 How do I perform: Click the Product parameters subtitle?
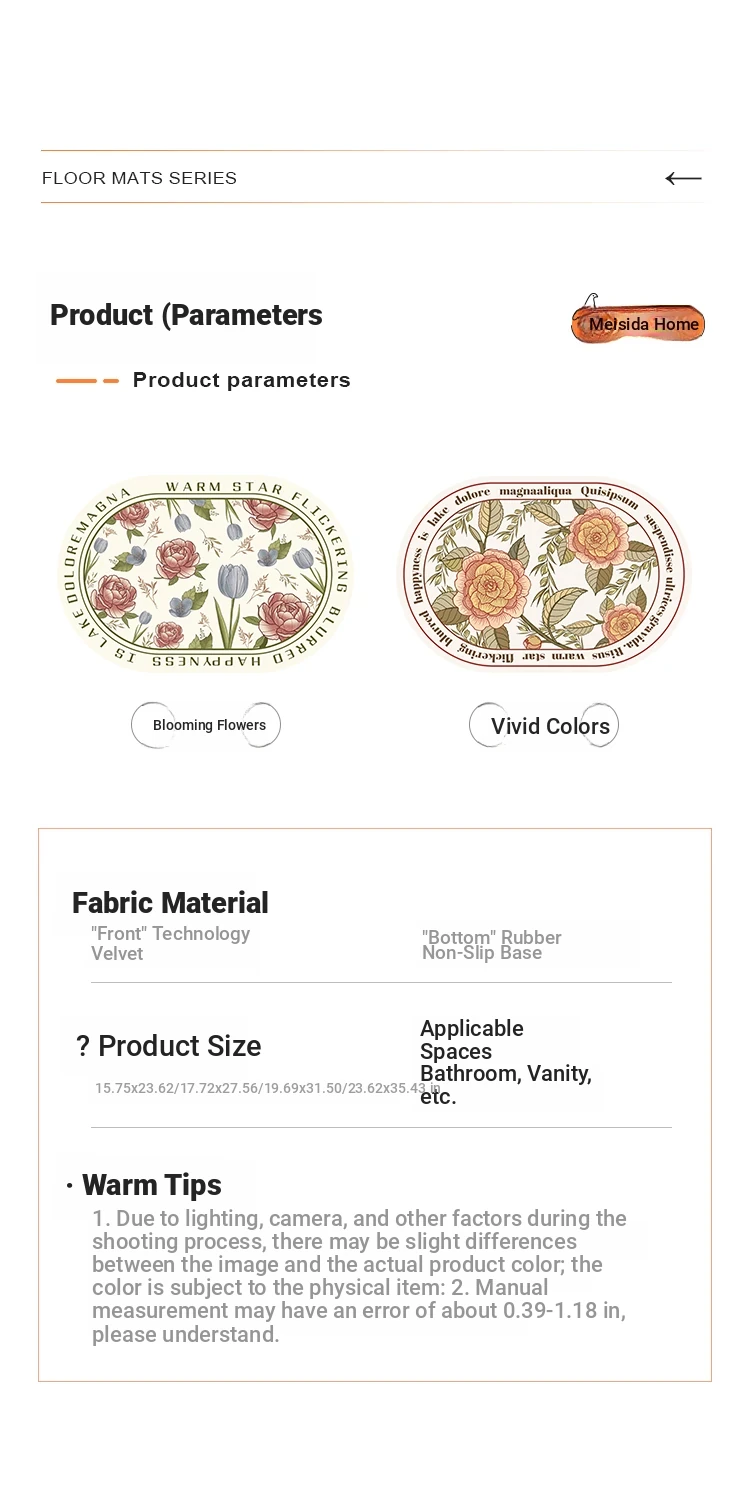tap(242, 380)
